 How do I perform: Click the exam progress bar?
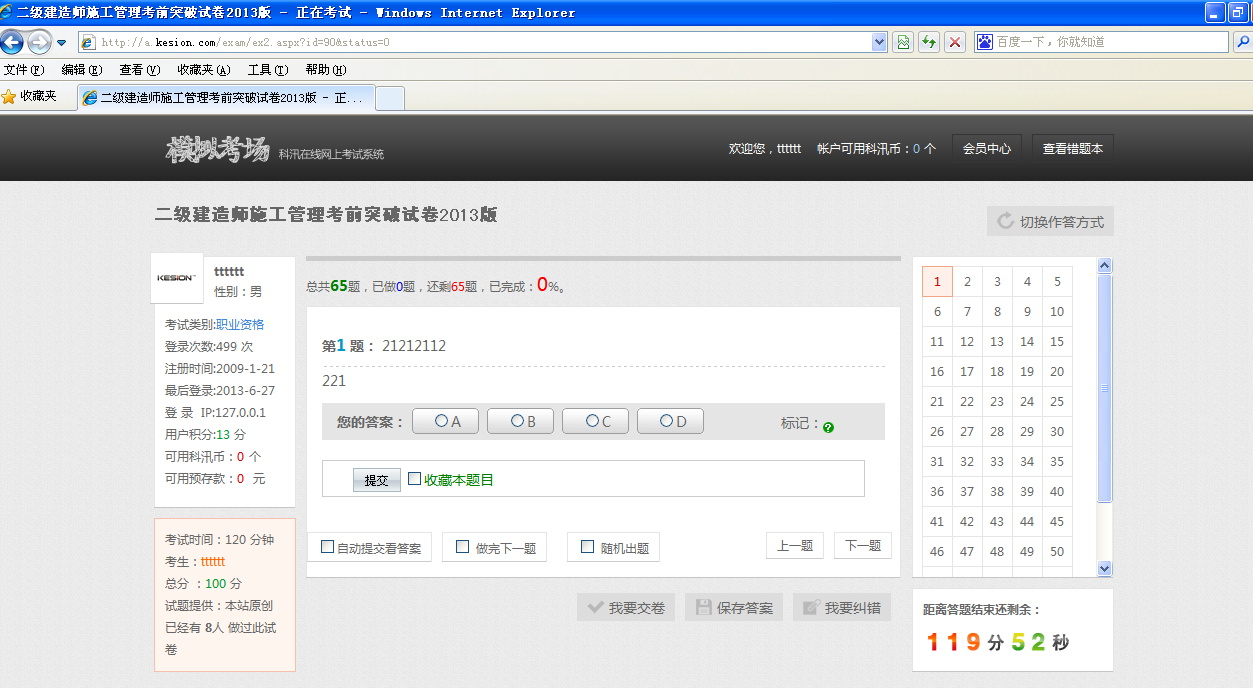[603, 259]
